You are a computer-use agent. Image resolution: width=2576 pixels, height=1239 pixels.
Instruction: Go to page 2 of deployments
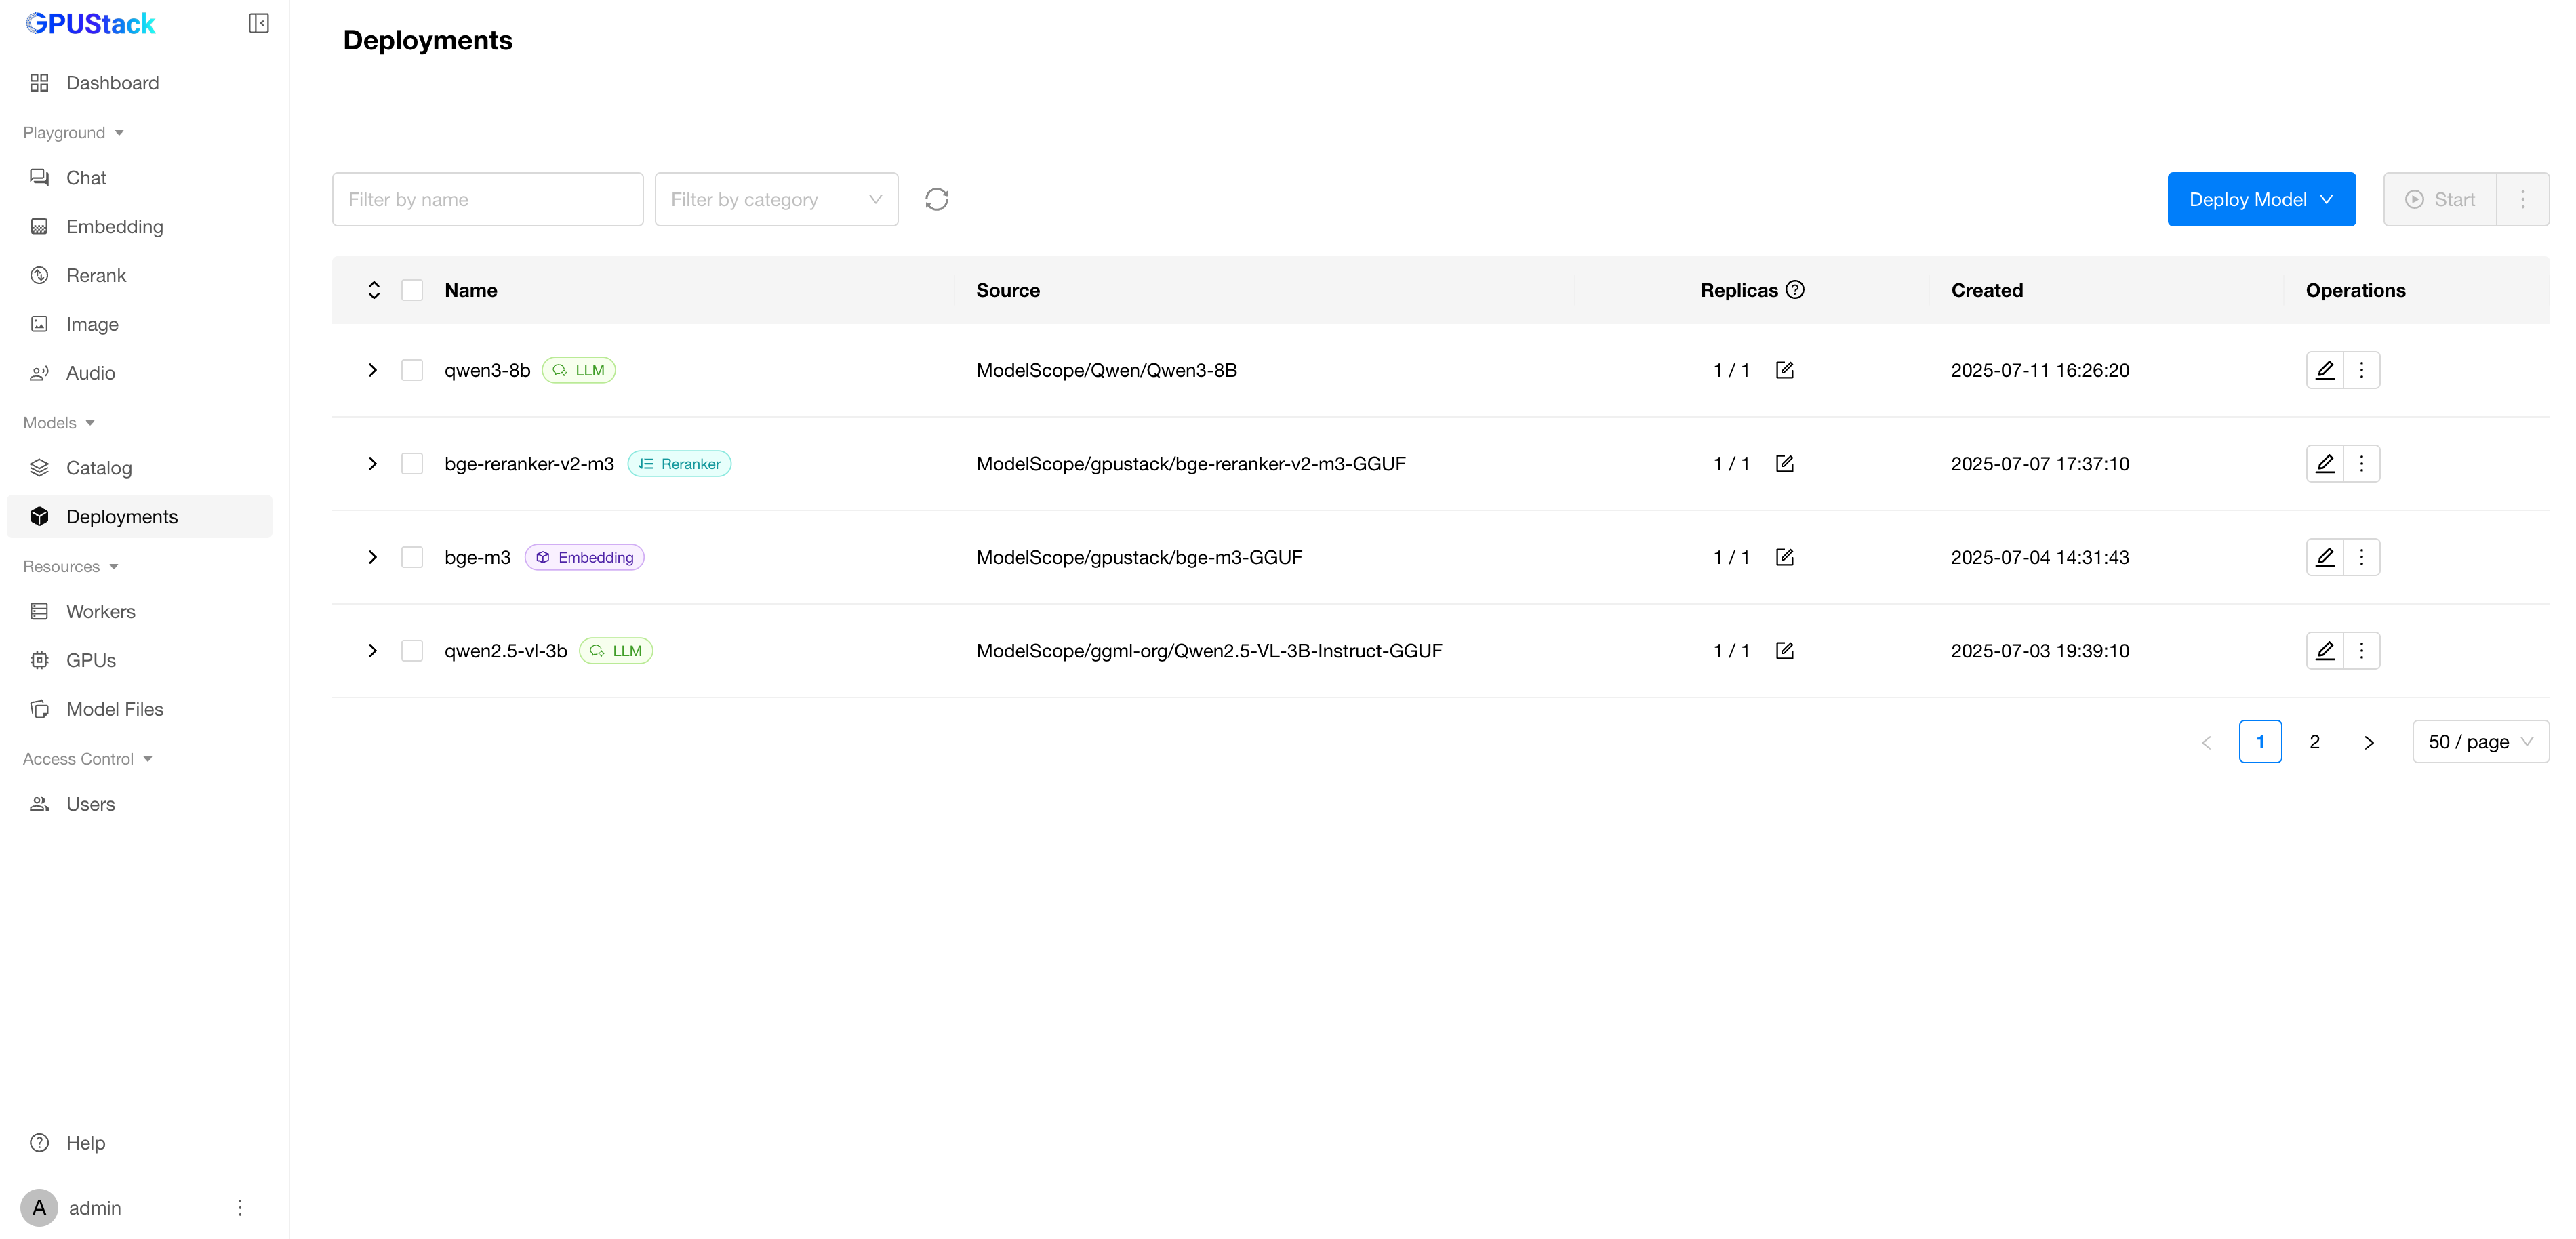tap(2314, 742)
